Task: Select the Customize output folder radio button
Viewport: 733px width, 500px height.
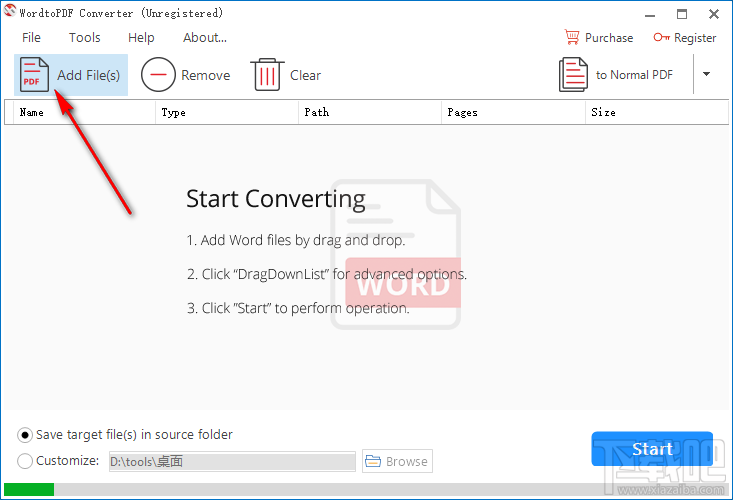Action: click(x=25, y=461)
